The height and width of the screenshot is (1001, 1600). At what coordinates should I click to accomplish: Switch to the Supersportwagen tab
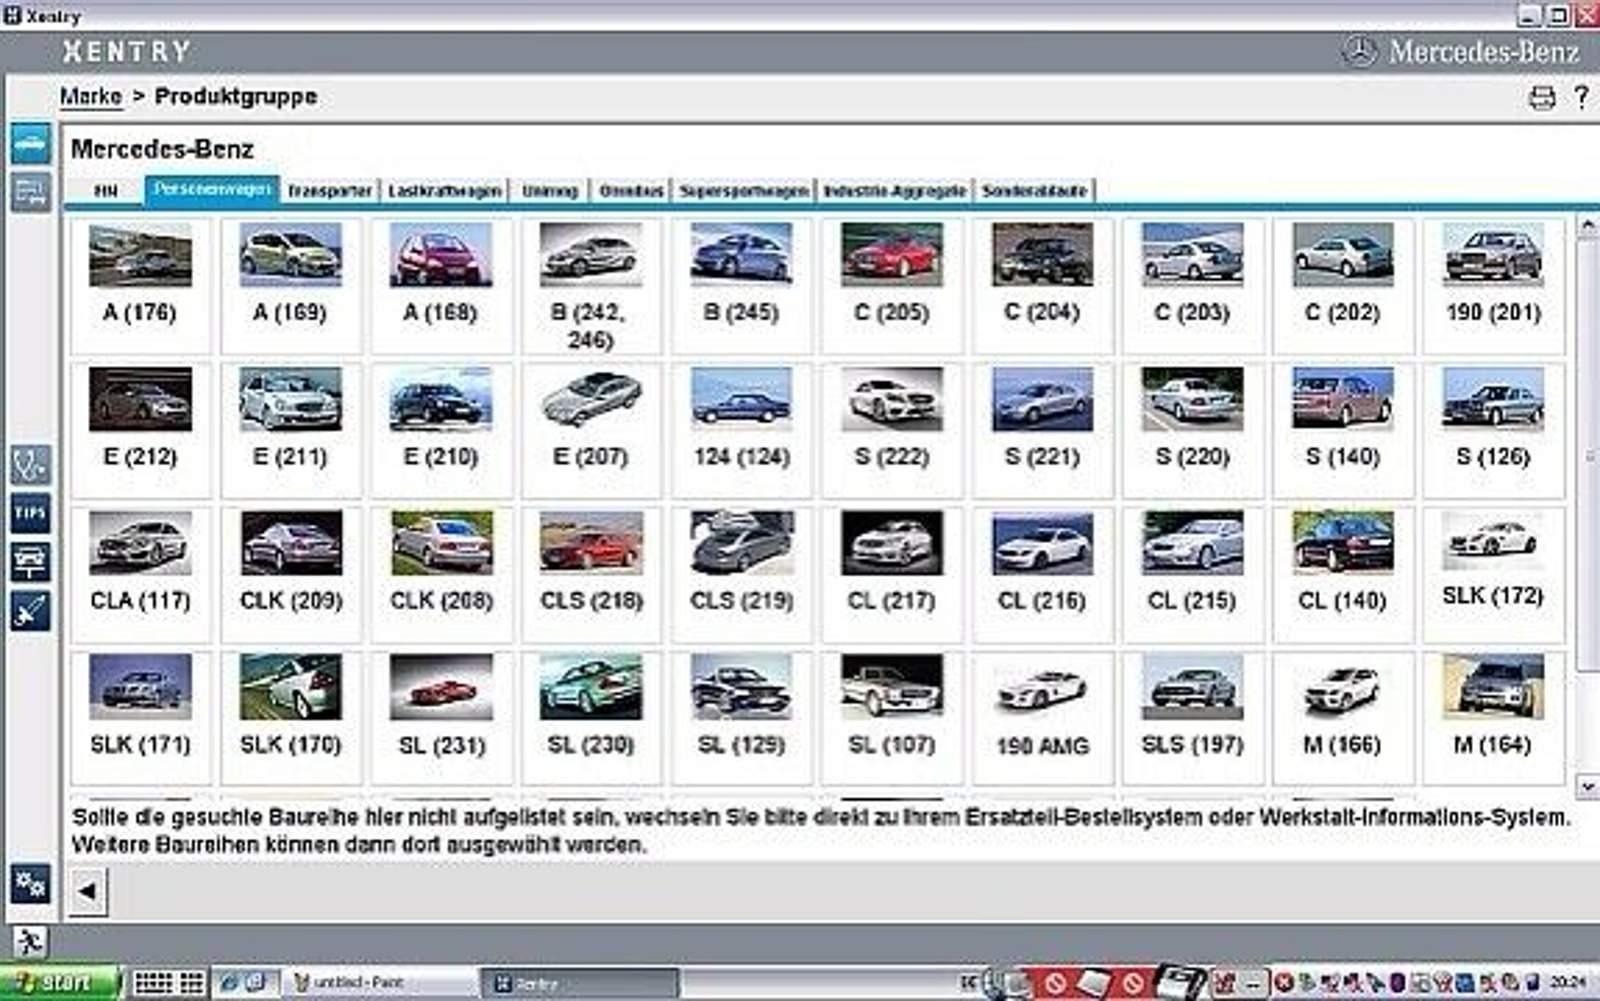coord(744,191)
